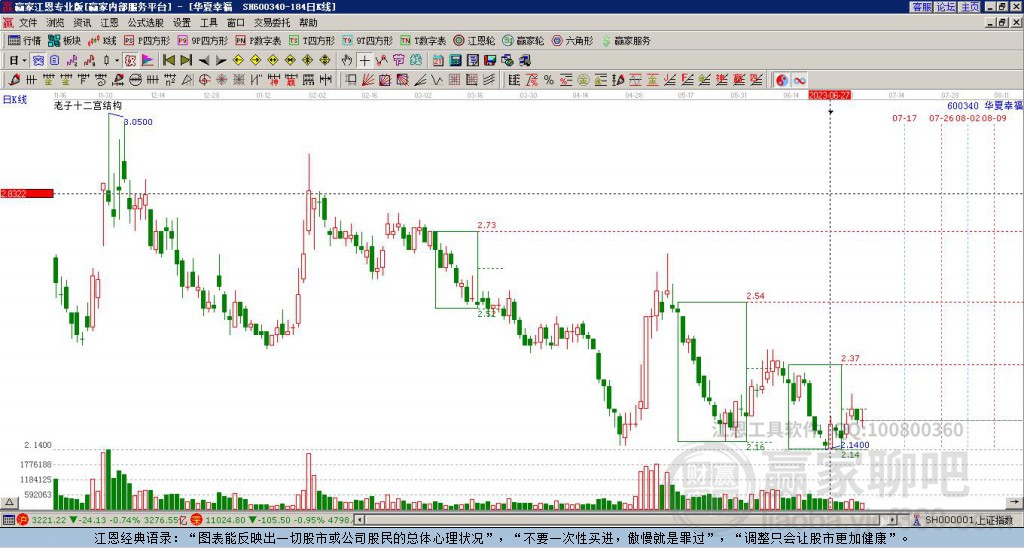Click the 07-17 forecast date label

point(904,118)
